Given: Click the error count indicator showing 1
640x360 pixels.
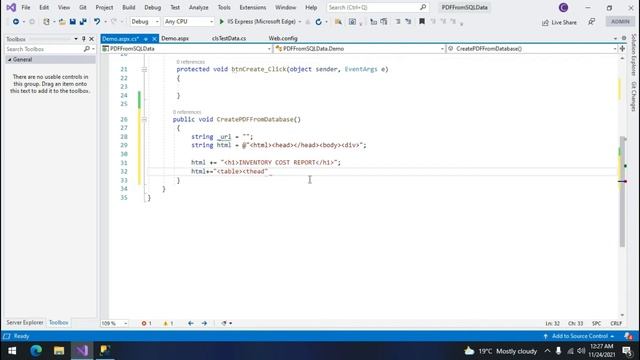Looking at the screenshot, I should pyautogui.click(x=147, y=323).
